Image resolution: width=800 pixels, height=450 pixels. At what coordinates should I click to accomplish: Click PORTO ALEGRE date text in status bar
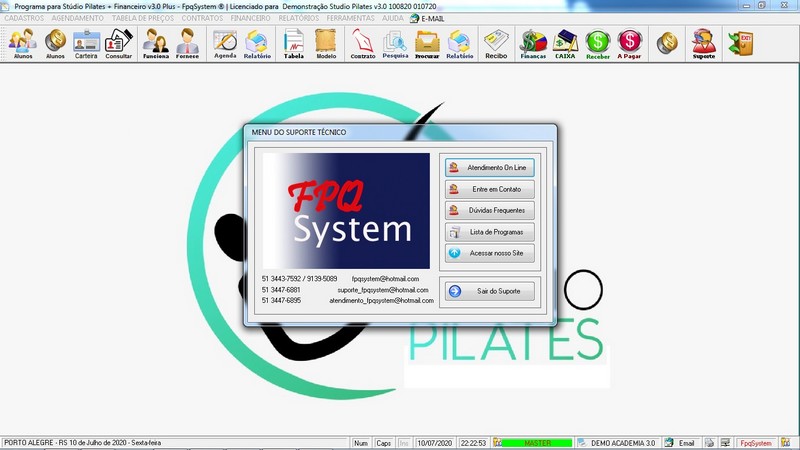[82, 443]
